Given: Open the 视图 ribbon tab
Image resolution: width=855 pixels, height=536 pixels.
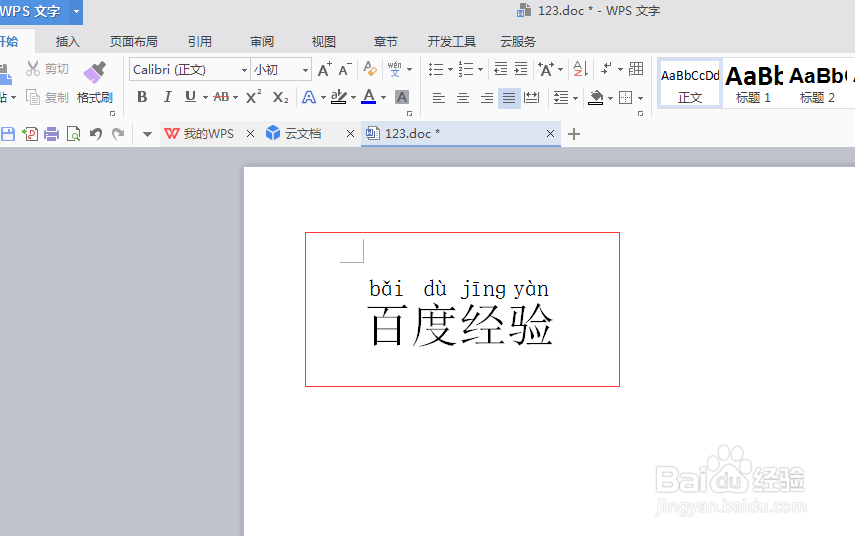Looking at the screenshot, I should (323, 41).
